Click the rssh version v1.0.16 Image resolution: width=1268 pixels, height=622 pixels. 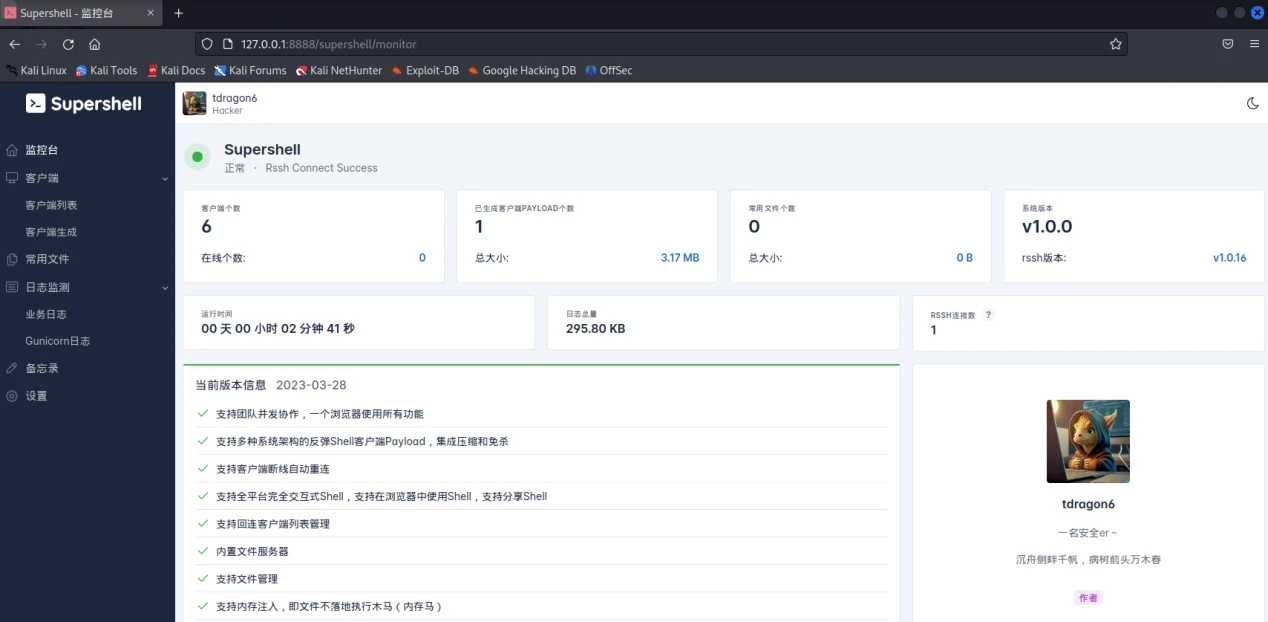(1230, 258)
